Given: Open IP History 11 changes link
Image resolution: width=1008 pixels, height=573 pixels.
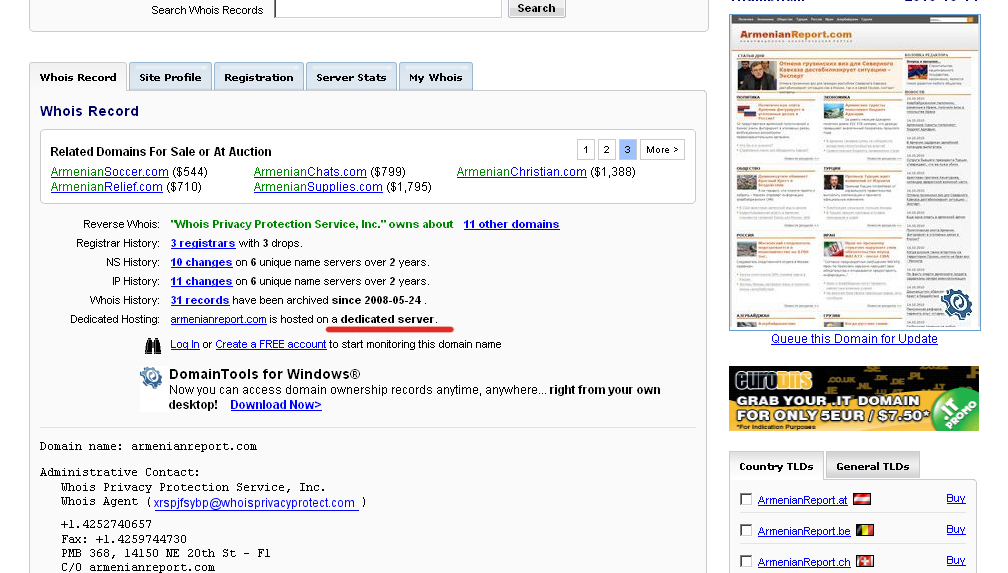Looking at the screenshot, I should (201, 281).
